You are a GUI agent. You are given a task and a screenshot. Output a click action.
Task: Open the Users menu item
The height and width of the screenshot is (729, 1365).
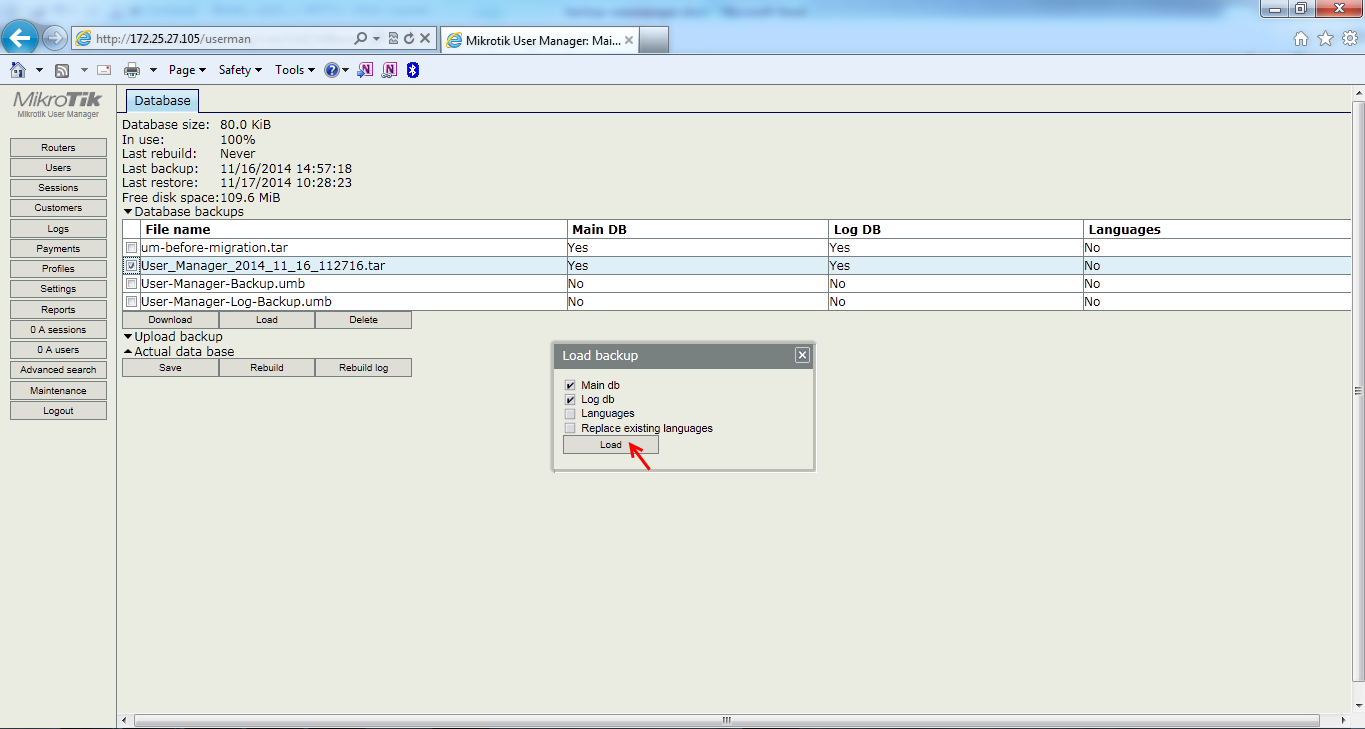[x=58, y=168]
